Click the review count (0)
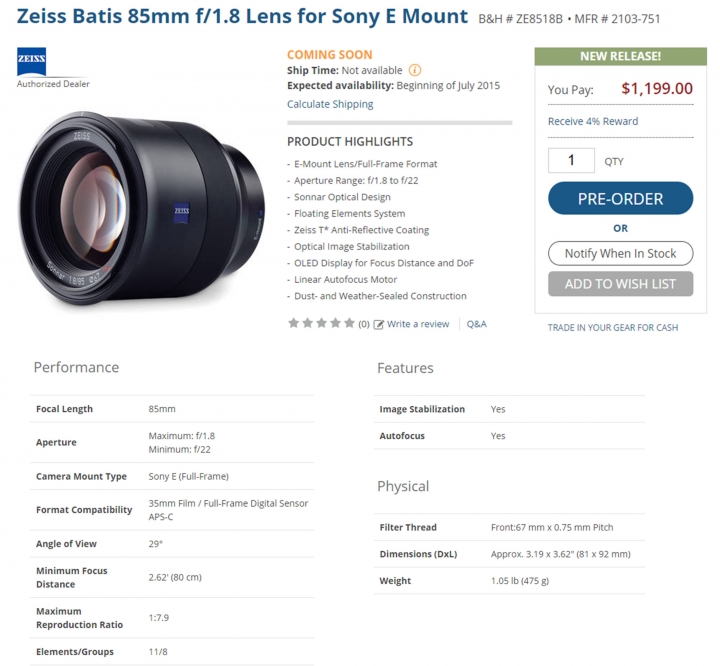The image size is (720, 666). [364, 324]
